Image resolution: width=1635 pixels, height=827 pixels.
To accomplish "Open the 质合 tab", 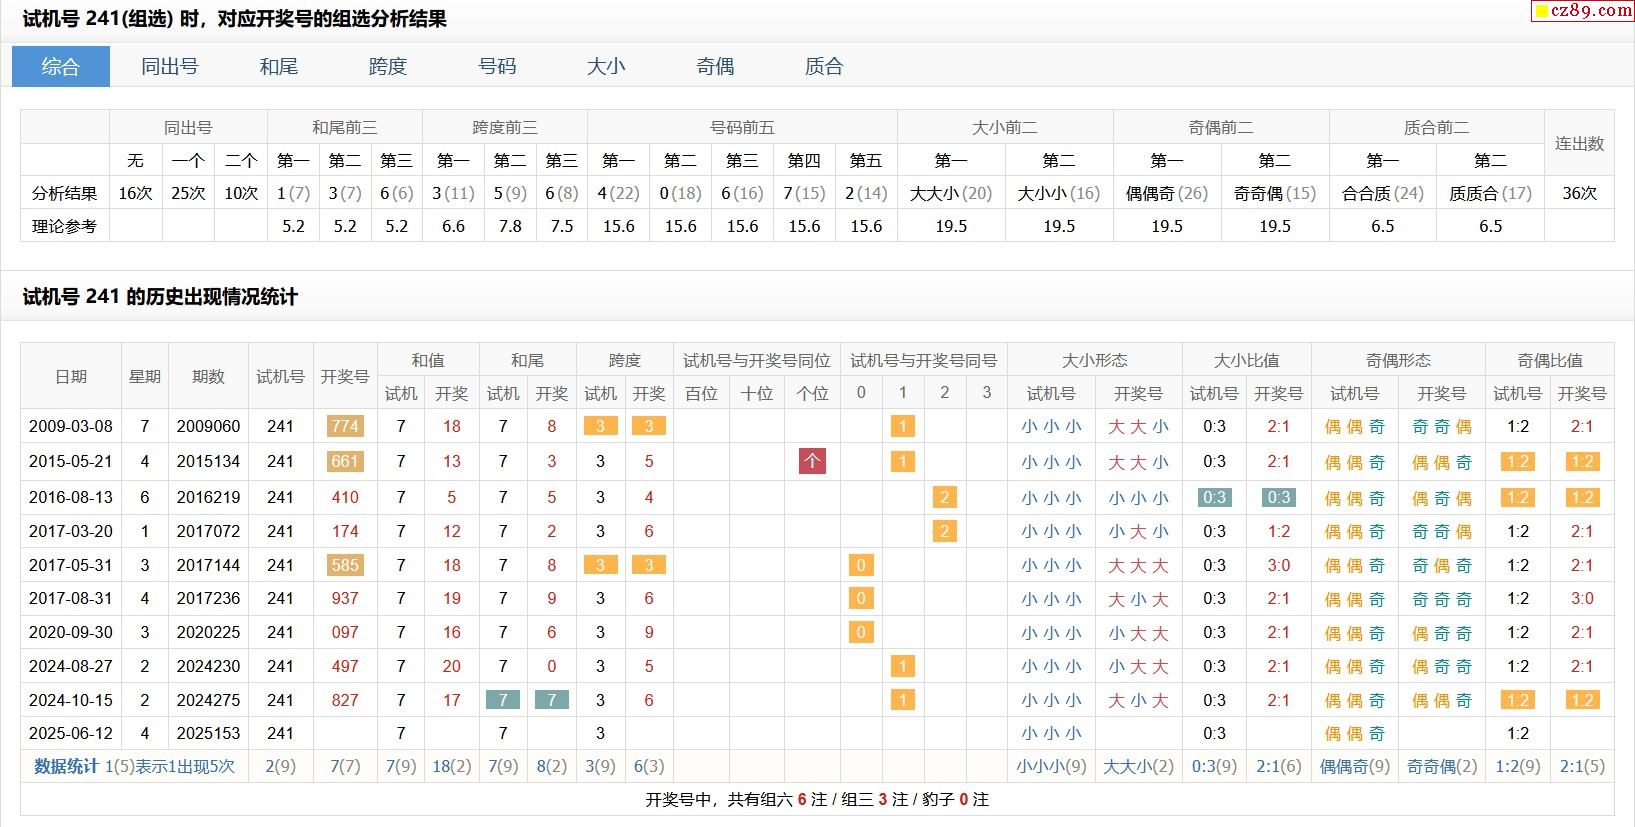I will [x=824, y=67].
